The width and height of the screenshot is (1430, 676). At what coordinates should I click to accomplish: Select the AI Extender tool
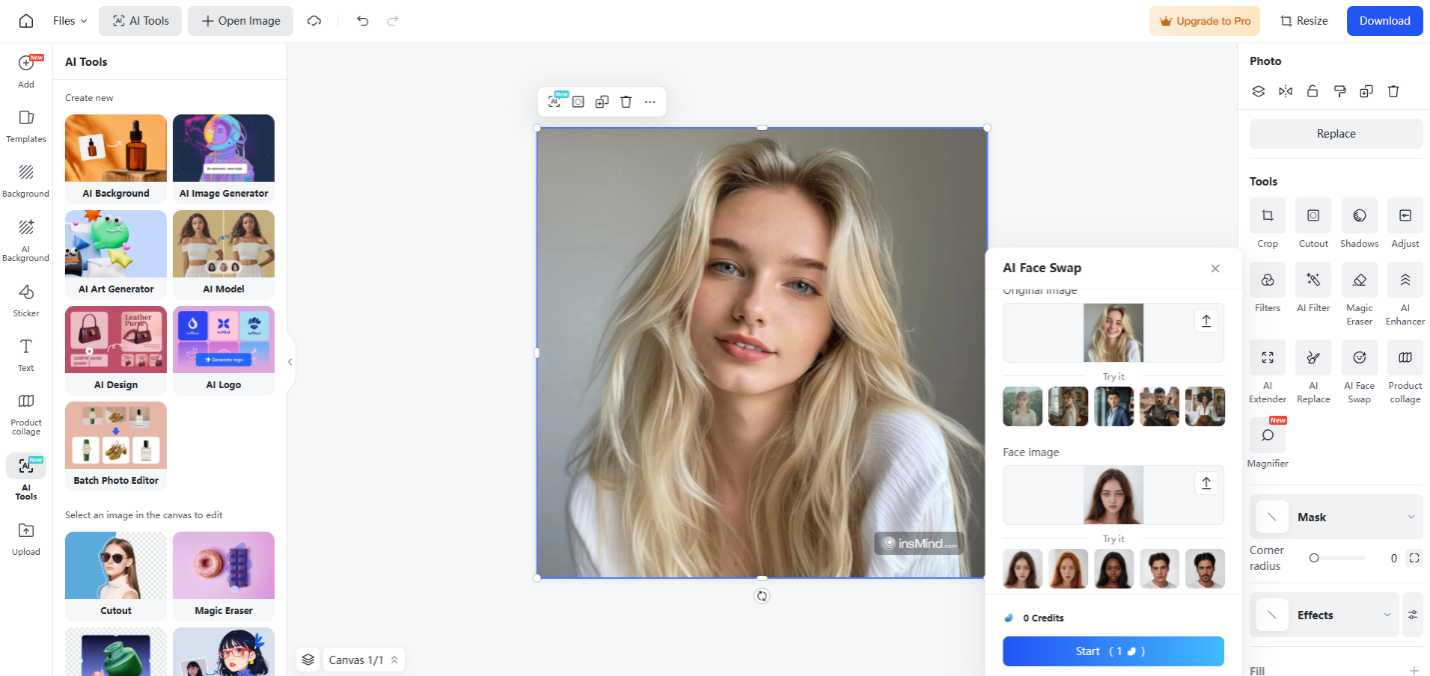1268,372
